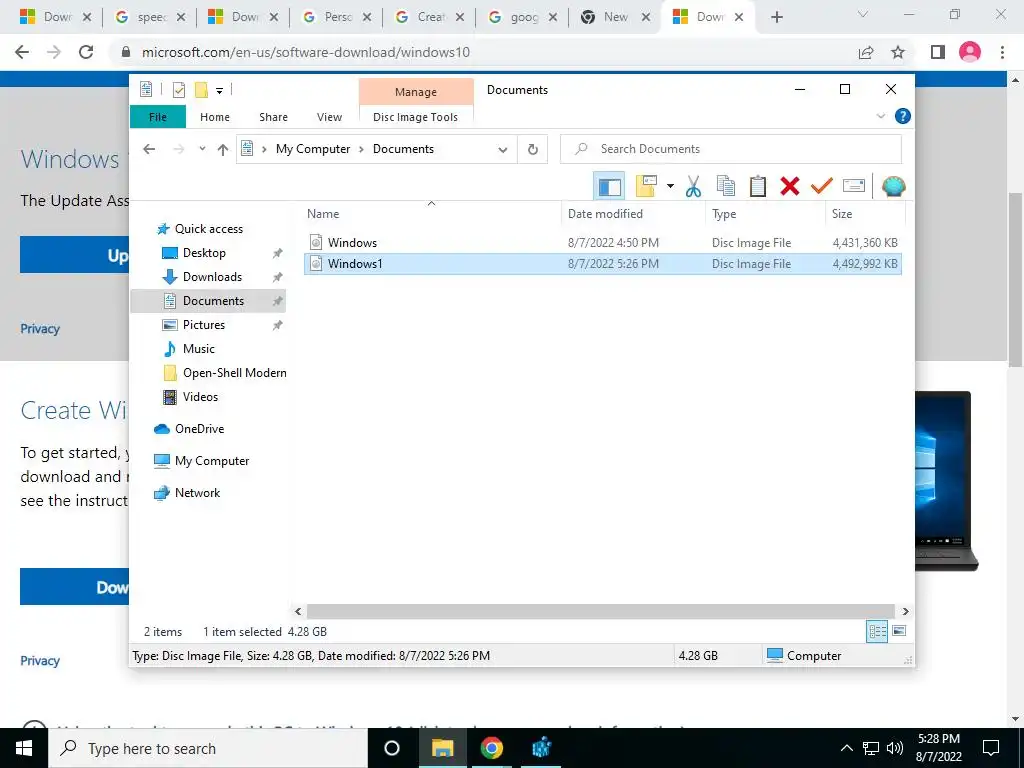The width and height of the screenshot is (1024, 768).
Task: Select the Windows1 disc image file
Action: coord(603,264)
